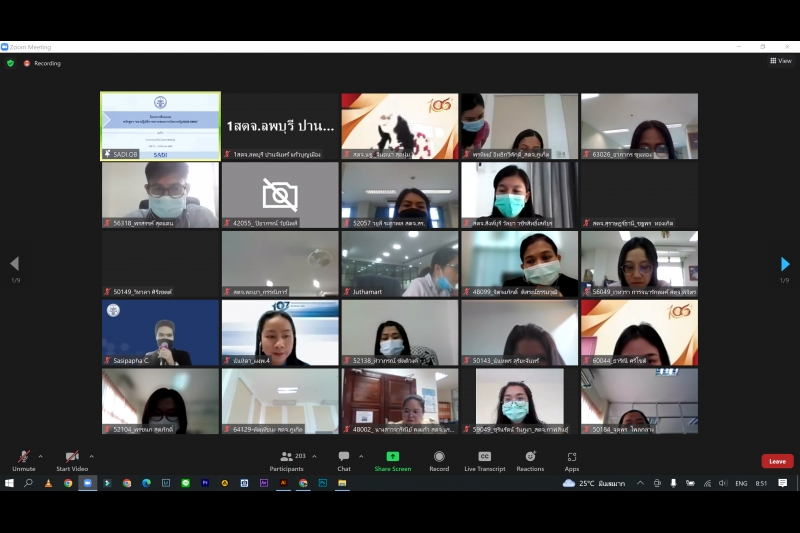Expand video options arrow beside Start Video
The image size is (800, 533).
[92, 456]
